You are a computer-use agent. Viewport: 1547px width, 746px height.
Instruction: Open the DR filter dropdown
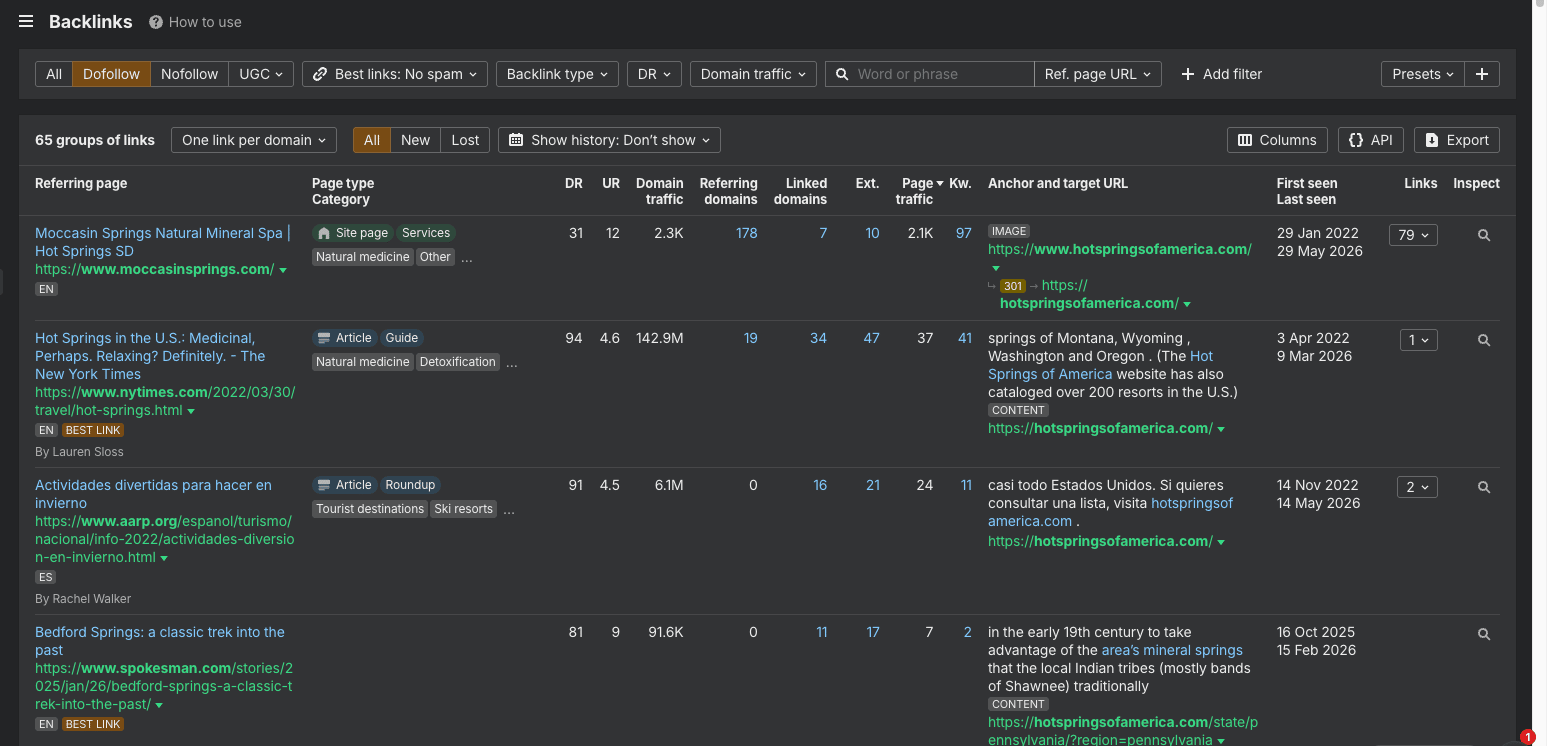[x=654, y=74]
